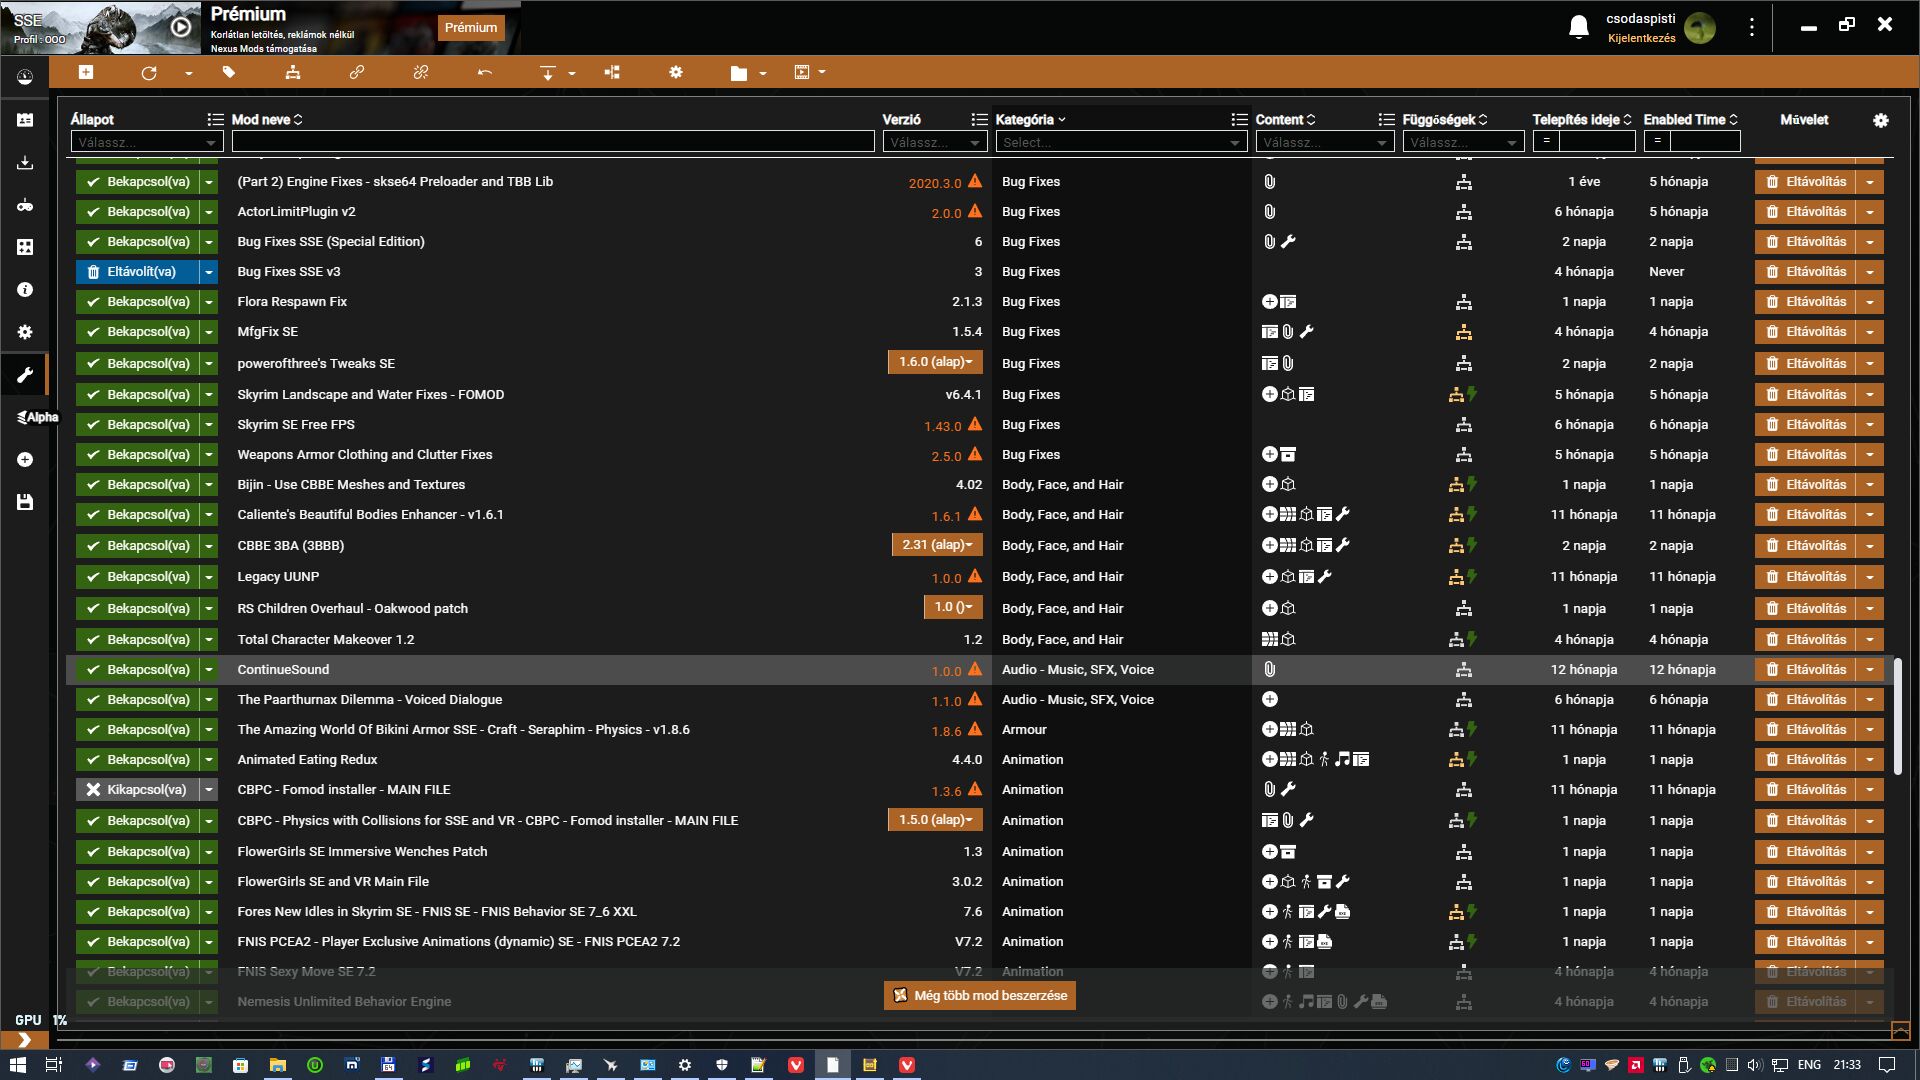Click Eltávolítás for Legacy UUNP
This screenshot has height=1080, width=1920.
click(x=1805, y=577)
